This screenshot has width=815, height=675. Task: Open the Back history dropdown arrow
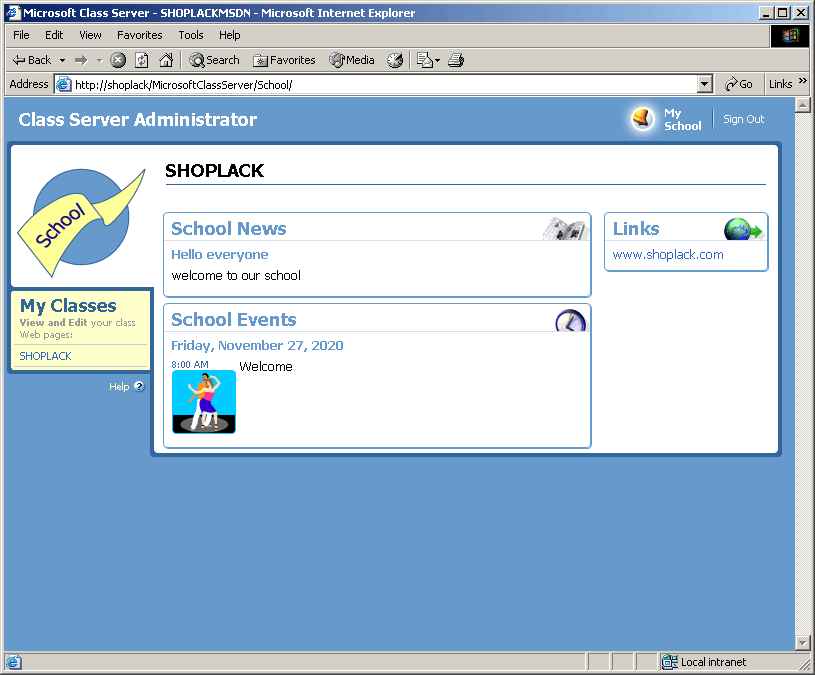point(62,60)
